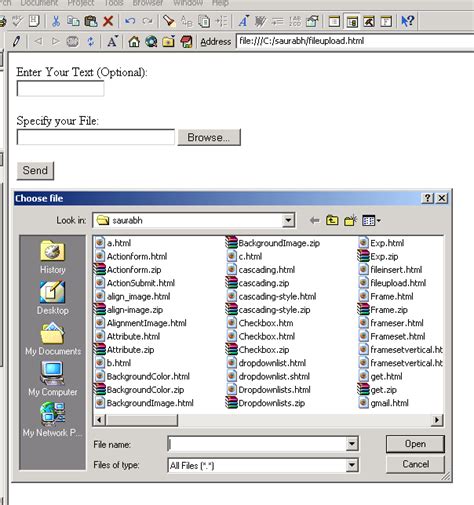Select gmail.html in the file list
This screenshot has height=505, width=474.
click(x=384, y=403)
